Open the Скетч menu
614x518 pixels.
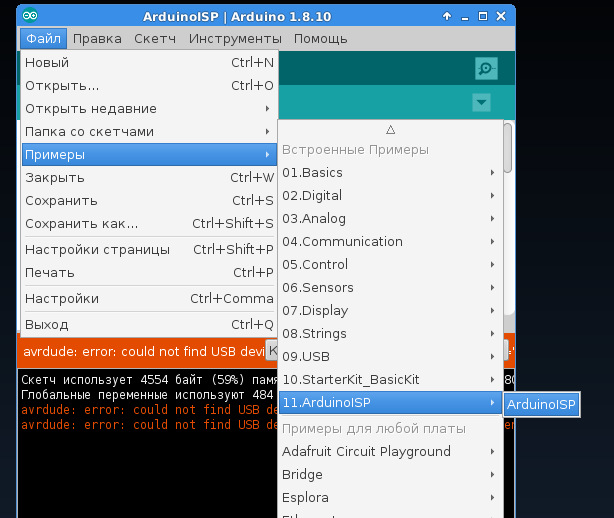pos(155,38)
